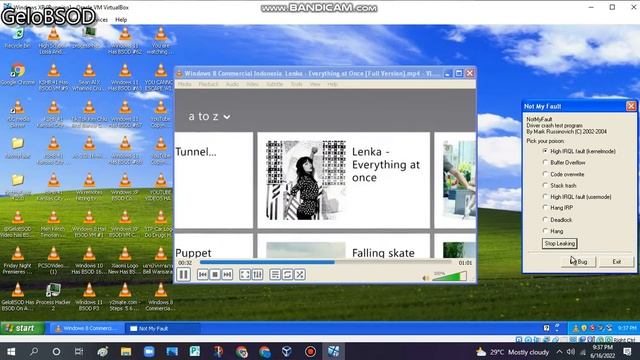Screen dimensions: 640x360
Task: Select Friday Night Premieres desktop file
Action: tap(18, 260)
